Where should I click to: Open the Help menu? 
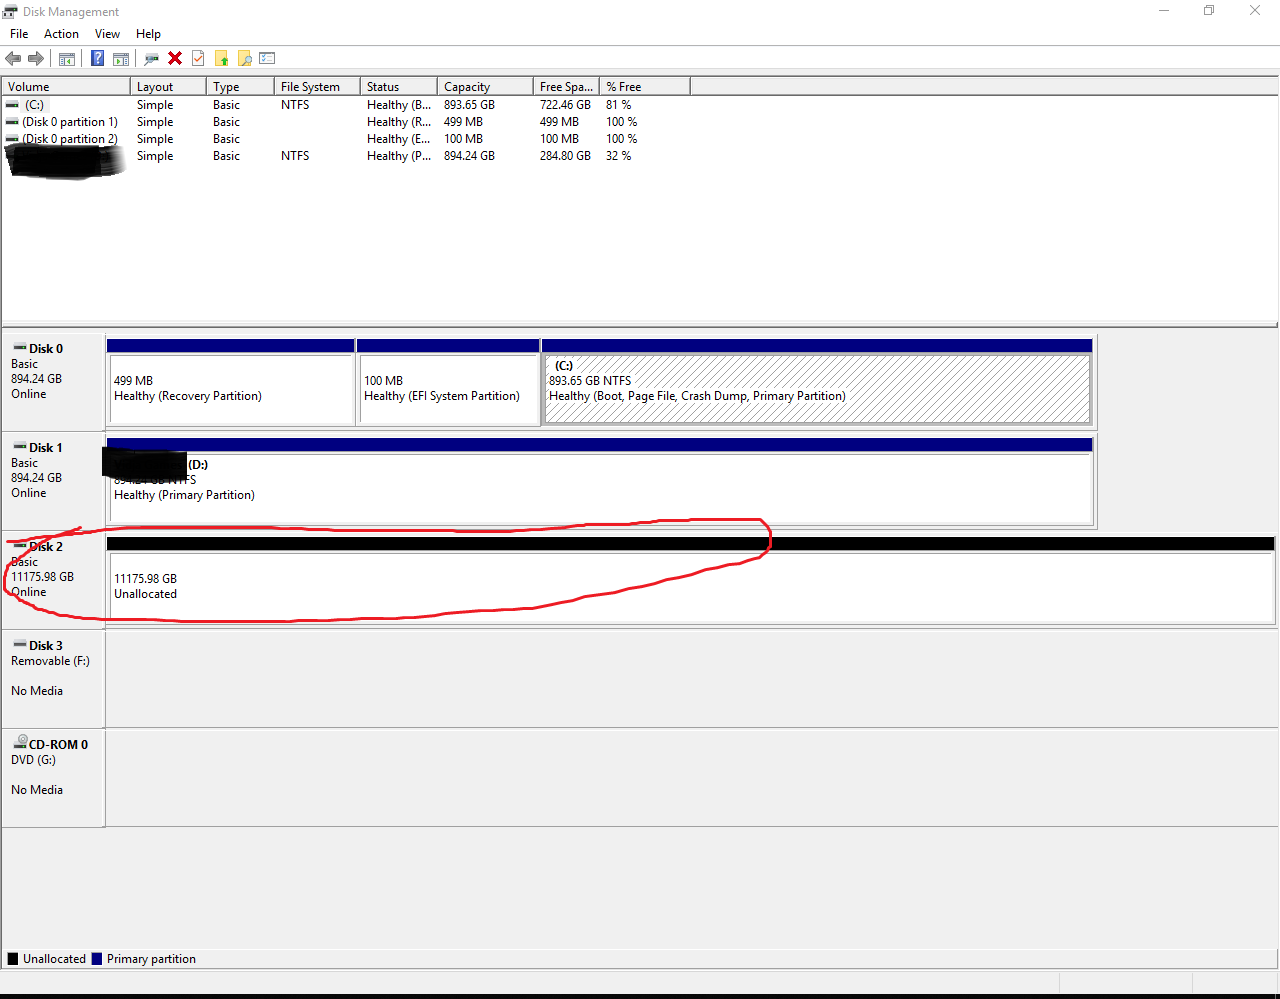148,34
